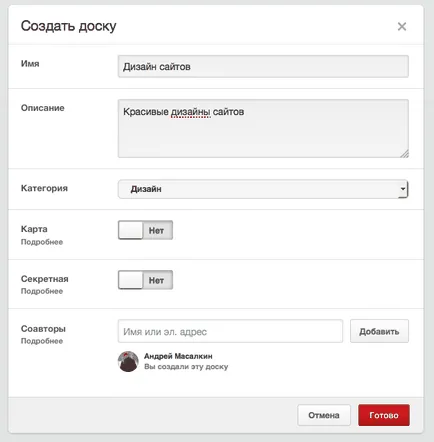The height and width of the screenshot is (442, 434).
Task: Close the Создать доску dialog
Action: (402, 26)
